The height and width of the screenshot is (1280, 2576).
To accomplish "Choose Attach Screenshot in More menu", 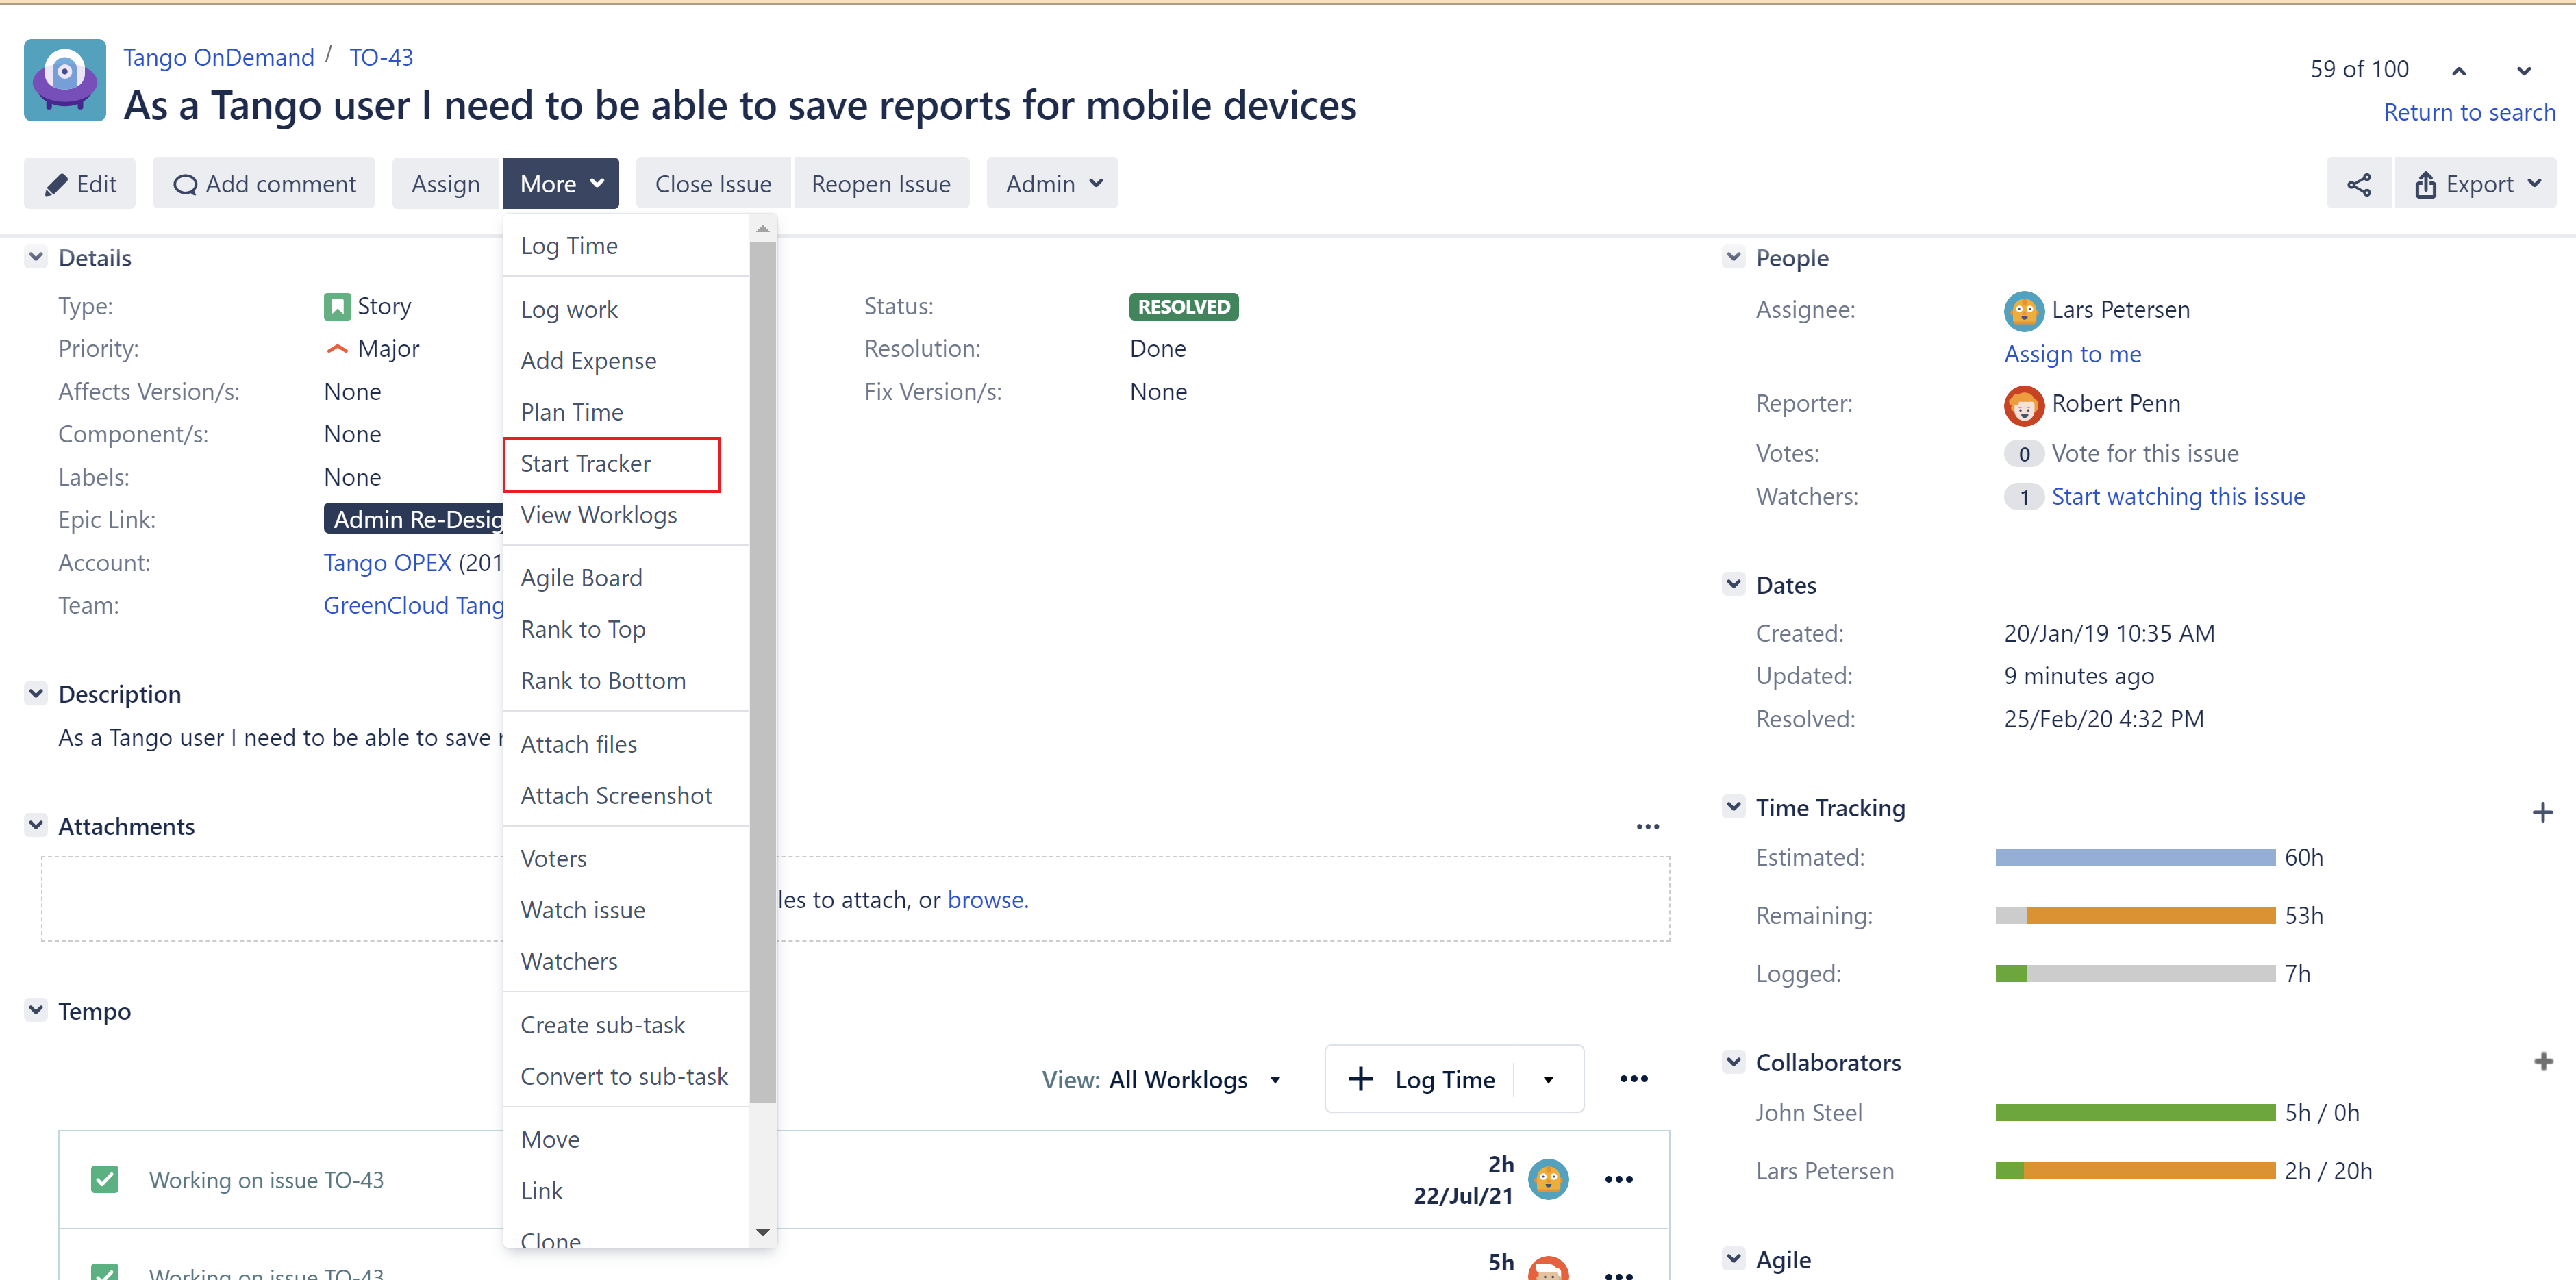I will (616, 796).
